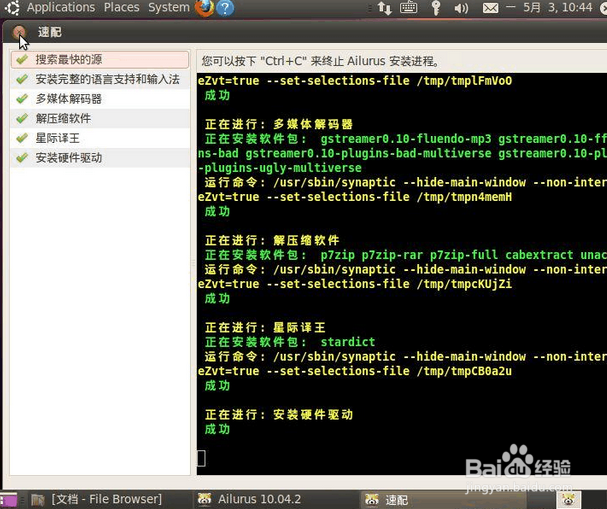The height and width of the screenshot is (509, 607).
Task: Open the mail envelope indicator
Action: point(490,8)
